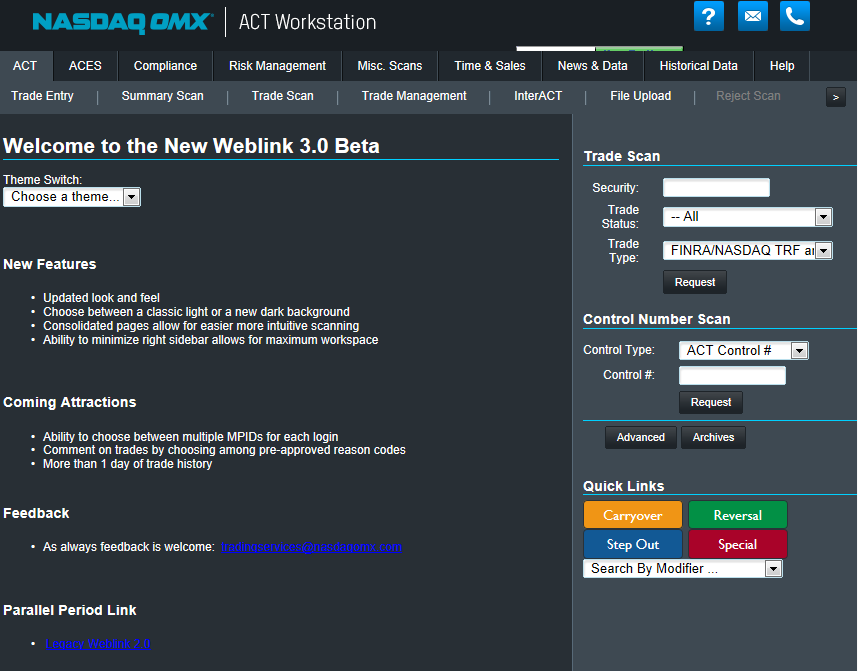Click the NASDAQ OMX logo
858x671 pixels.
pyautogui.click(x=123, y=22)
